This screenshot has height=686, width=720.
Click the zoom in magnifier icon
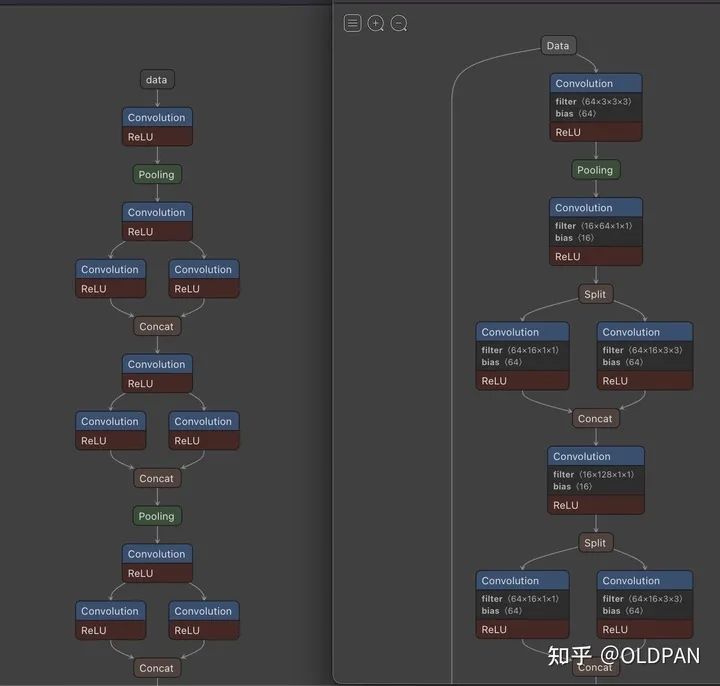tap(376, 23)
